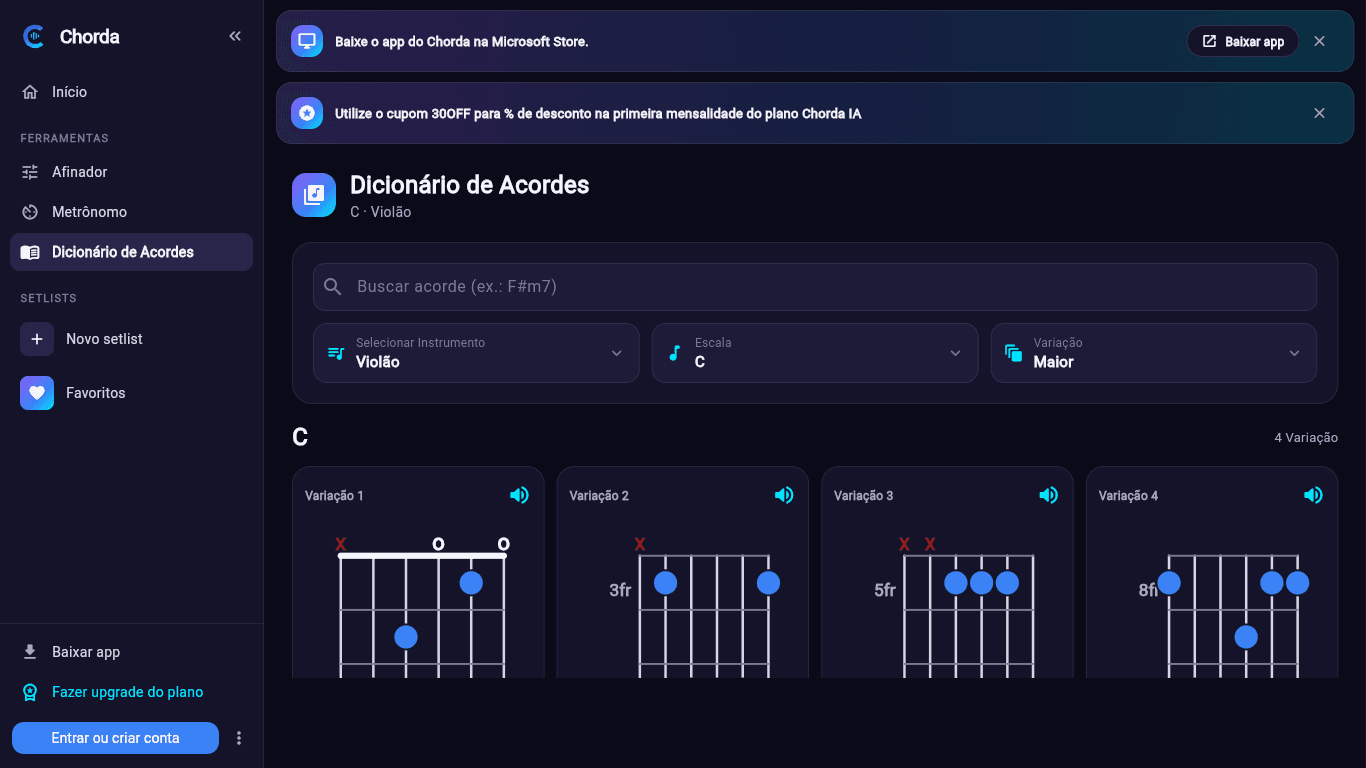Click the "3fr" fret label
This screenshot has width=1366, height=768.
(x=620, y=590)
